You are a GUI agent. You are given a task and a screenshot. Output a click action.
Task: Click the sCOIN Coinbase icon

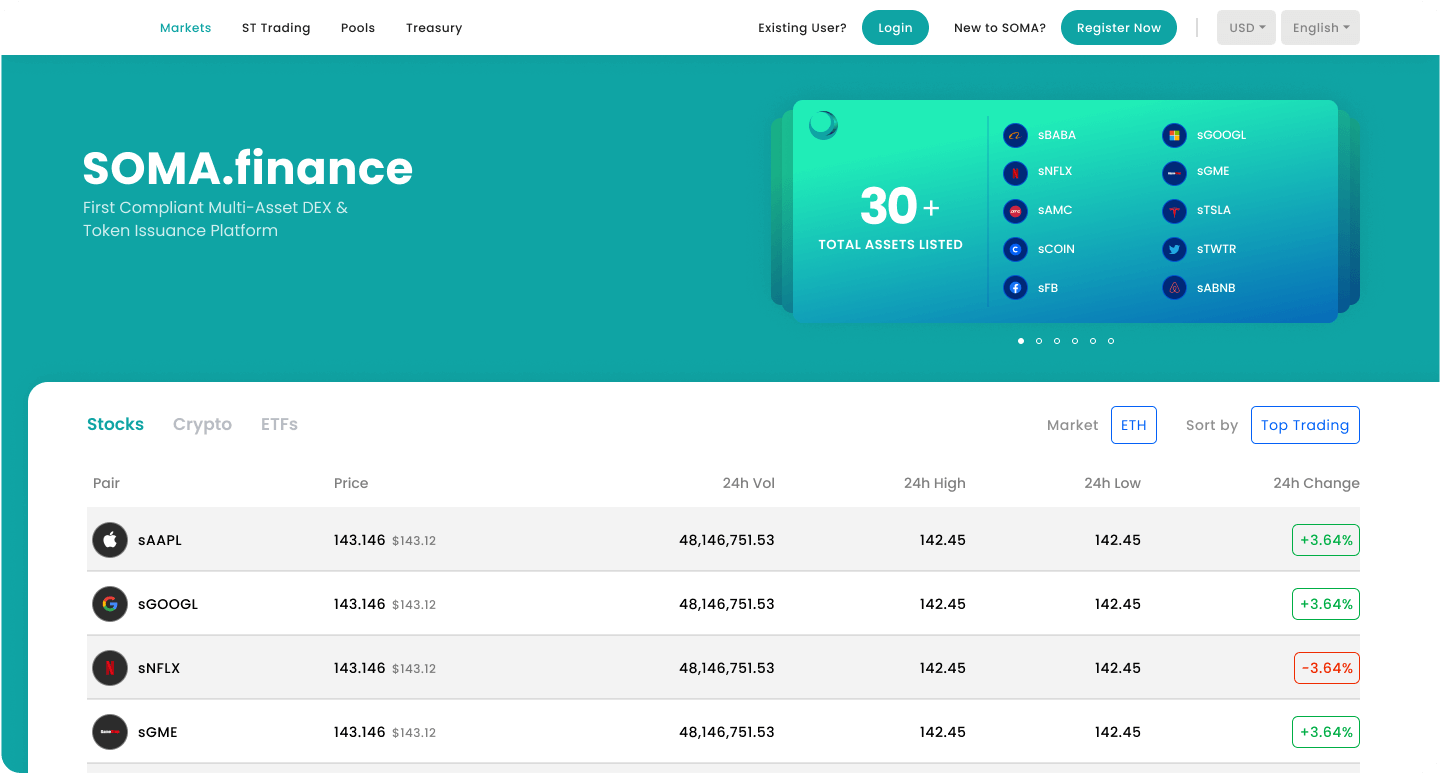1015,249
